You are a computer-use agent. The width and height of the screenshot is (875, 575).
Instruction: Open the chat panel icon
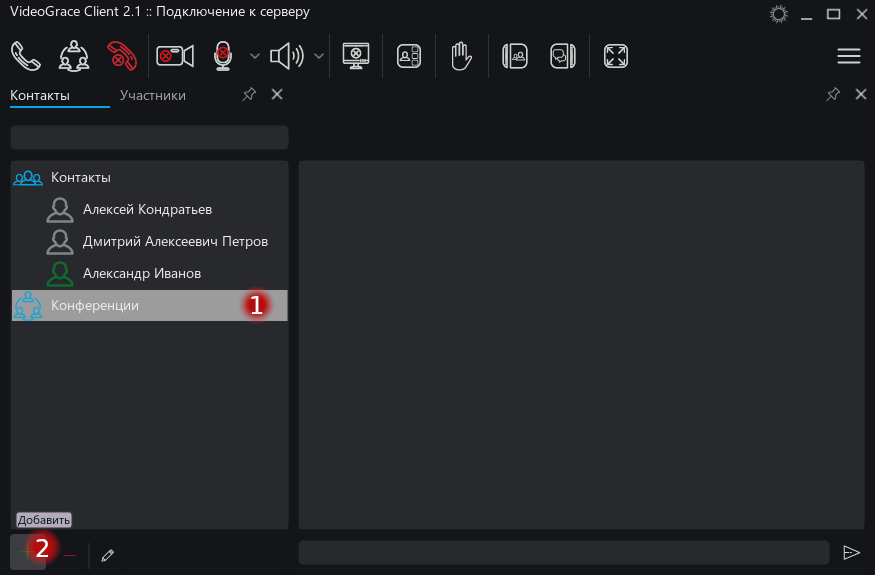pyautogui.click(x=563, y=56)
